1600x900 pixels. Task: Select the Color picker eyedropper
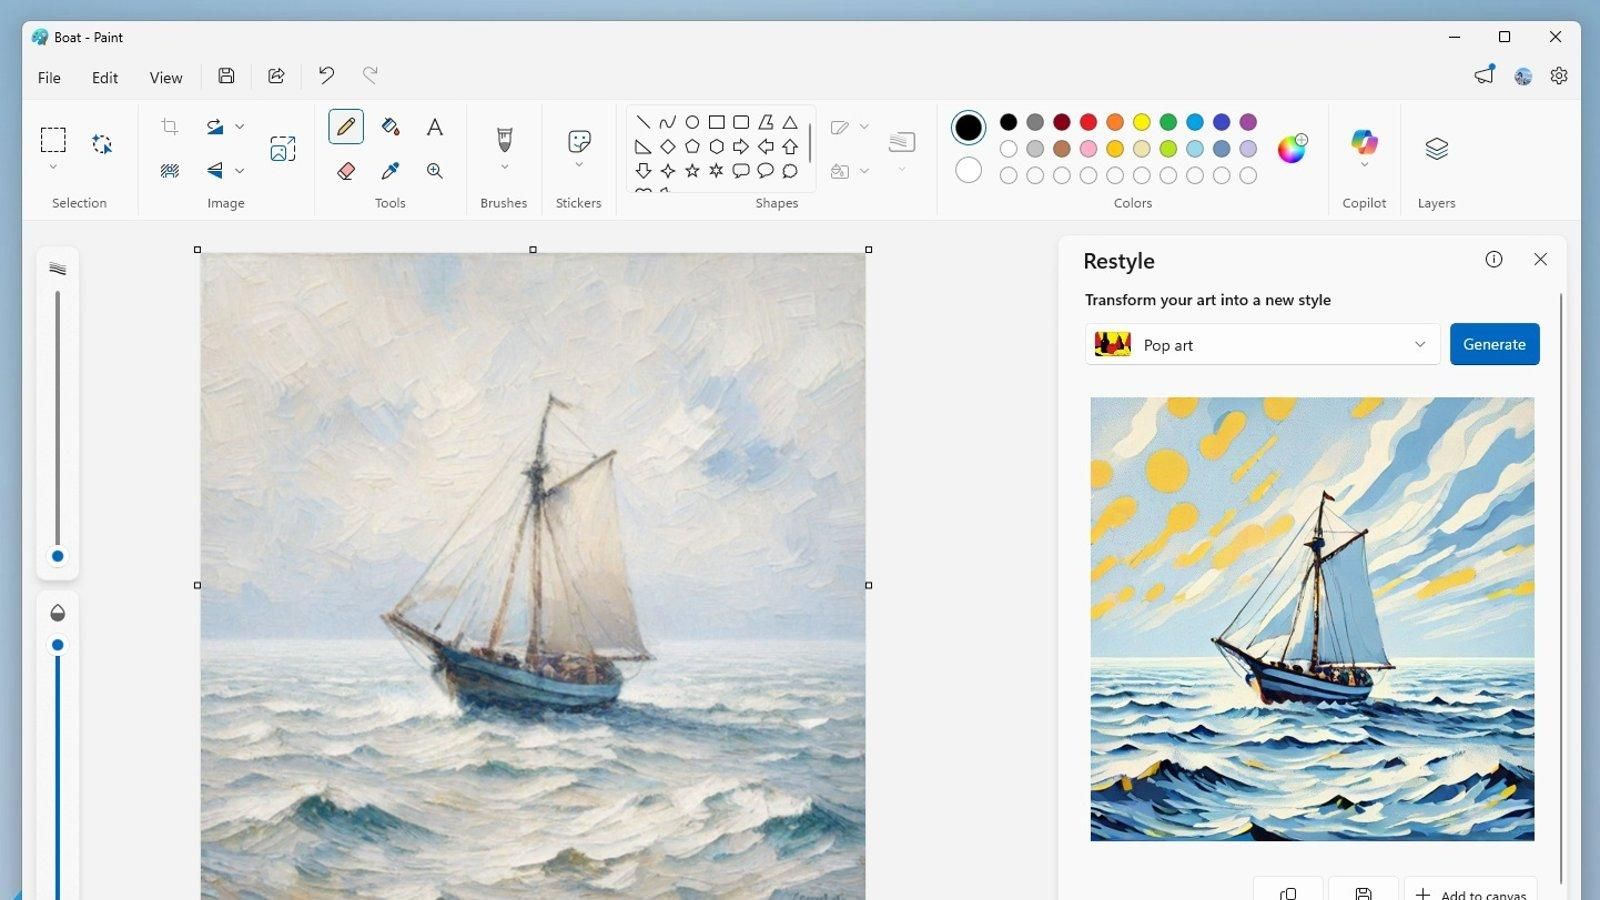tap(391, 170)
